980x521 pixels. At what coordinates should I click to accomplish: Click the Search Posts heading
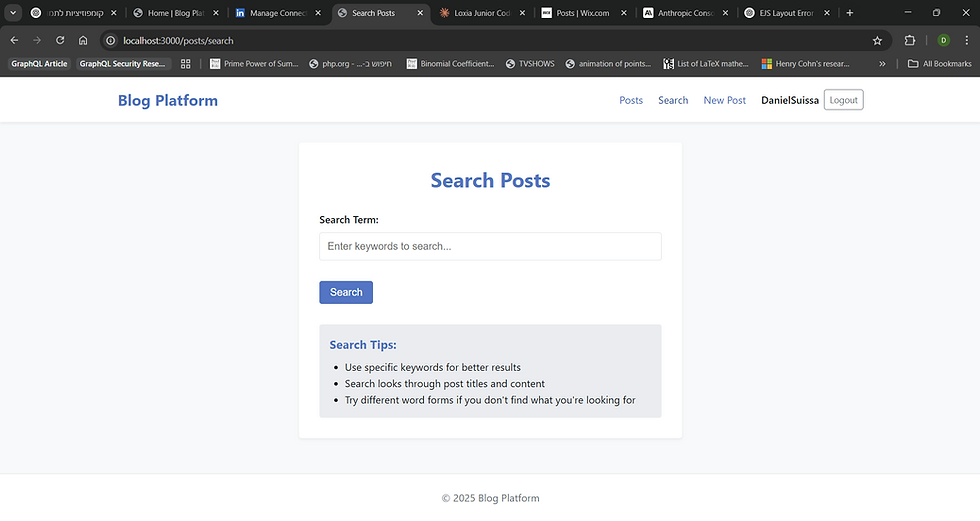pyautogui.click(x=490, y=181)
